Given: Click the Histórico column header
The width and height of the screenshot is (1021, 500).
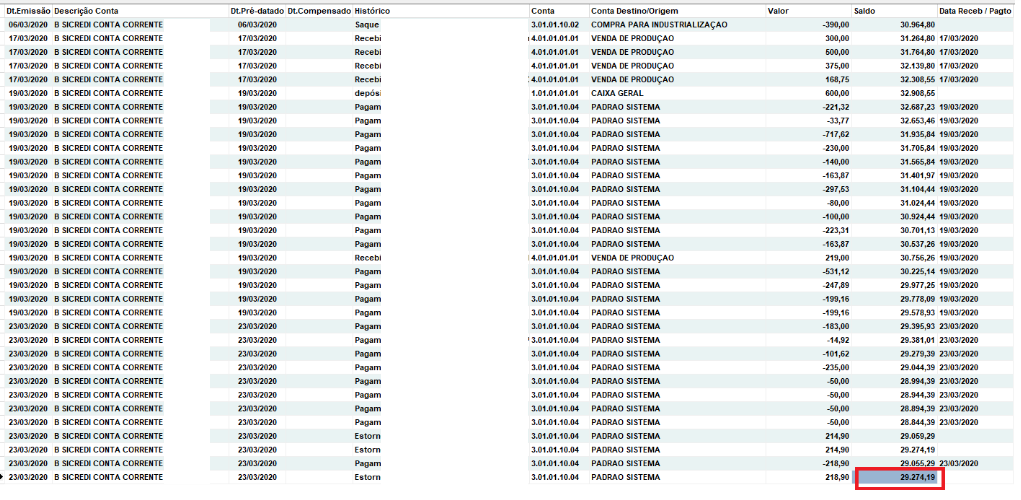Looking at the screenshot, I should (373, 10).
